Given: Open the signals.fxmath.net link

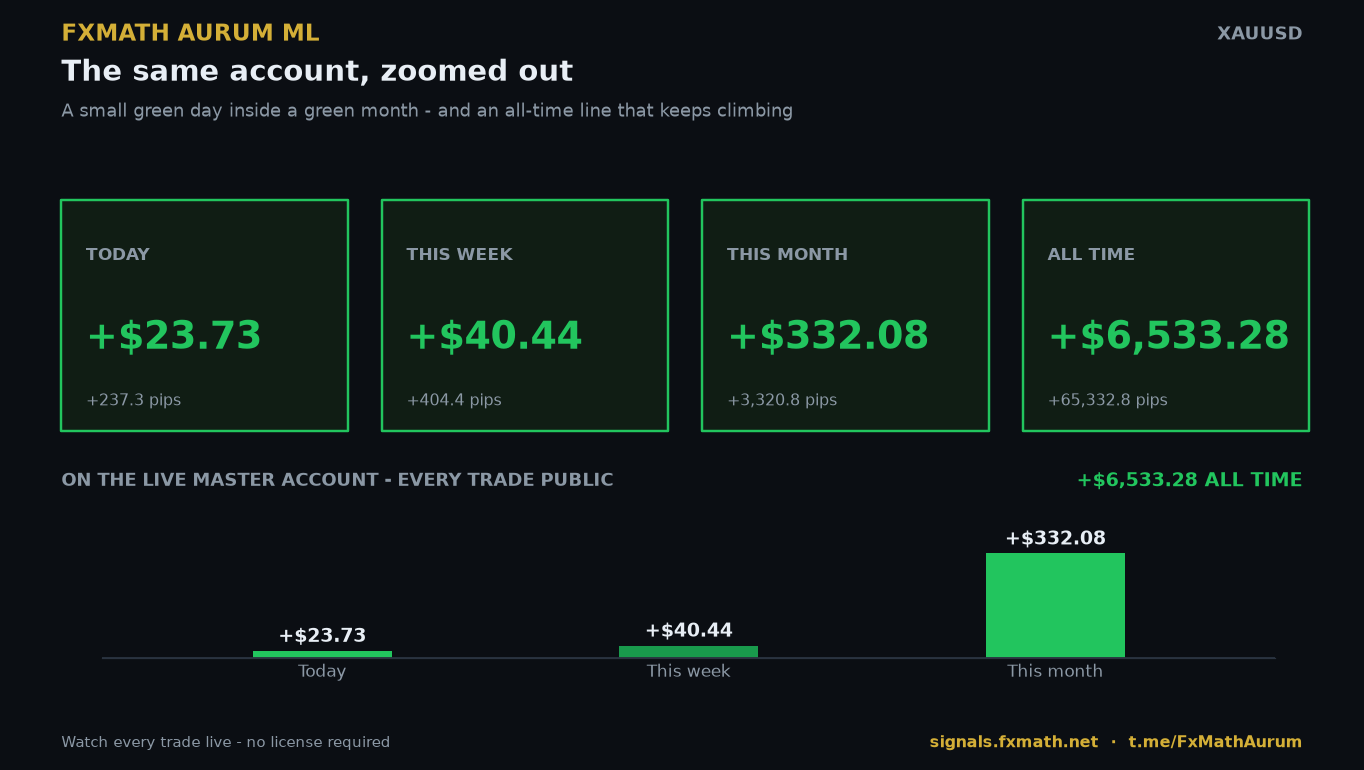Looking at the screenshot, I should (x=1014, y=742).
